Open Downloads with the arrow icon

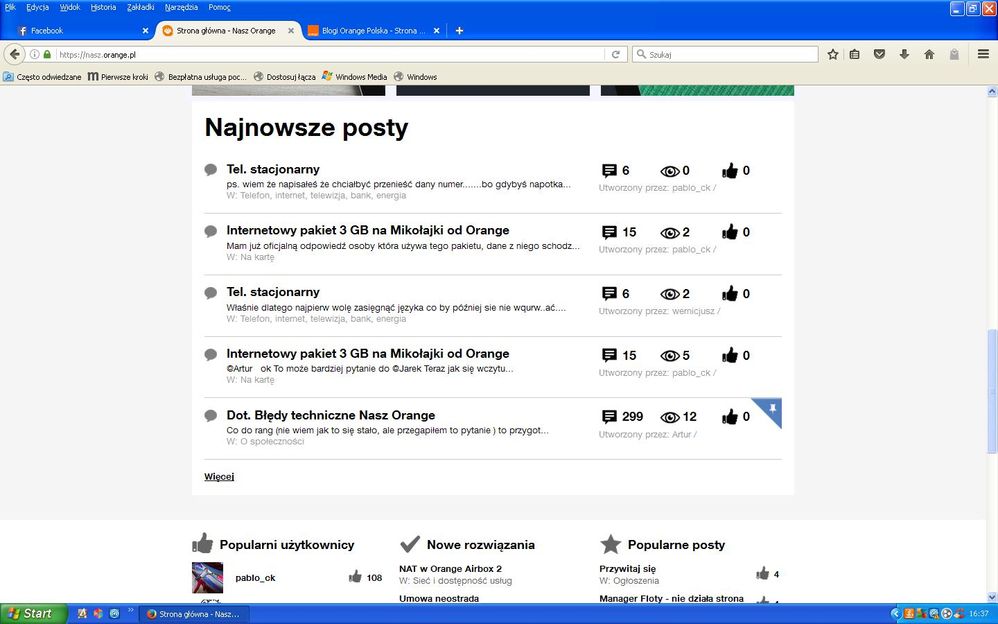point(903,55)
